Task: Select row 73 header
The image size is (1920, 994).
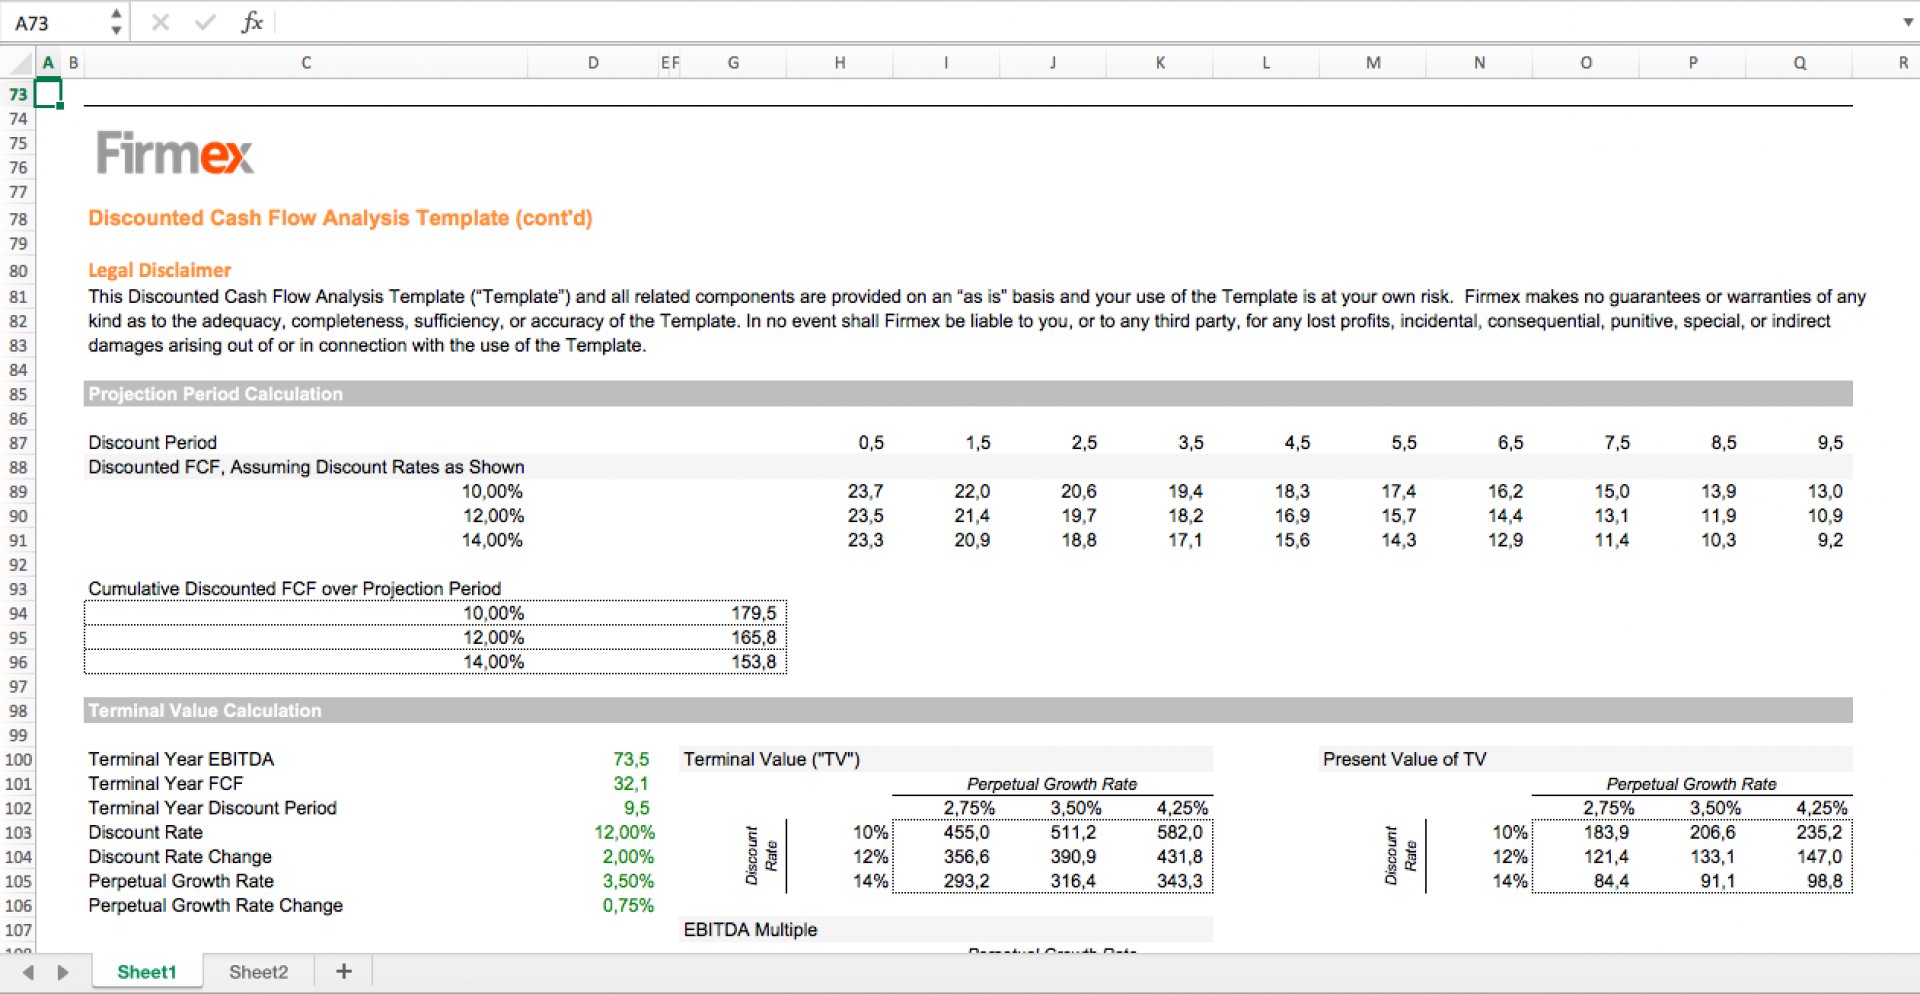Action: pos(18,94)
